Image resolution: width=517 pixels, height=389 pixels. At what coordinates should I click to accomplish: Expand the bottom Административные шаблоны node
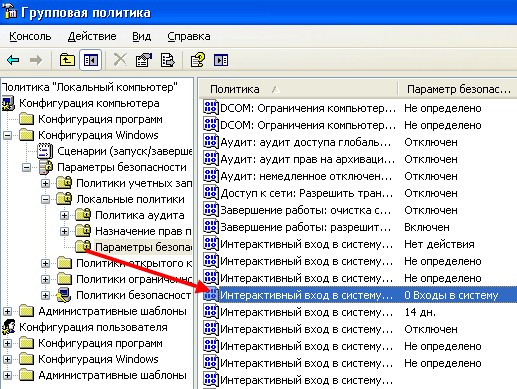coord(7,375)
